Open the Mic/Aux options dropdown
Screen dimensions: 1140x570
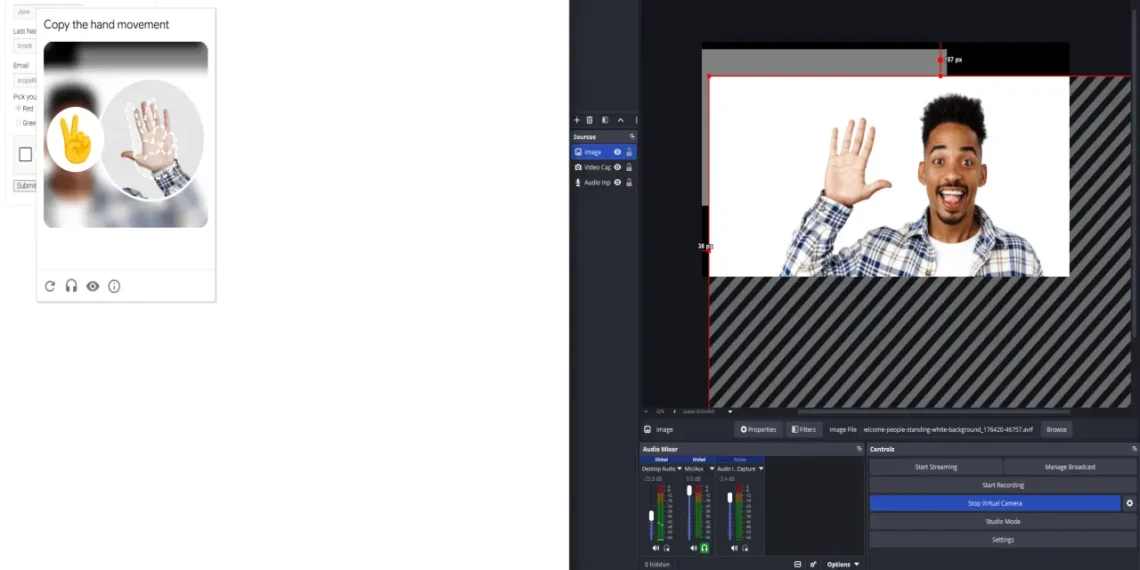(x=712, y=469)
